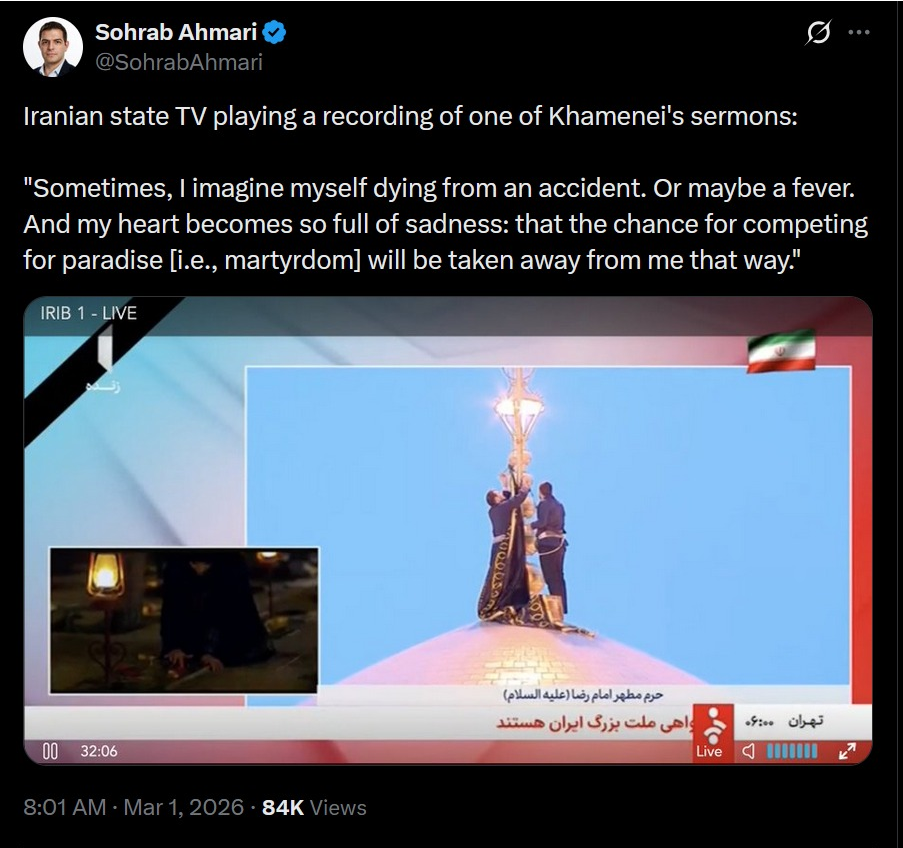Image resolution: width=903 pixels, height=848 pixels.
Task: Click the tweet text about Khamenei's sermons
Action: point(445,188)
